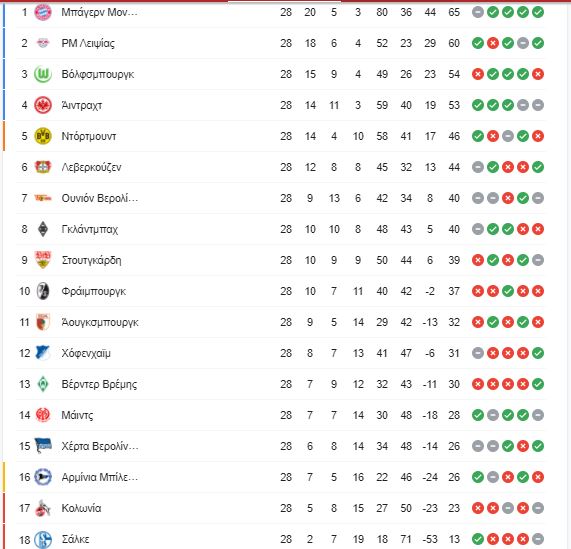The image size is (571, 549).
Task: Click Werder Bremen's only green win indicator
Action: point(537,384)
